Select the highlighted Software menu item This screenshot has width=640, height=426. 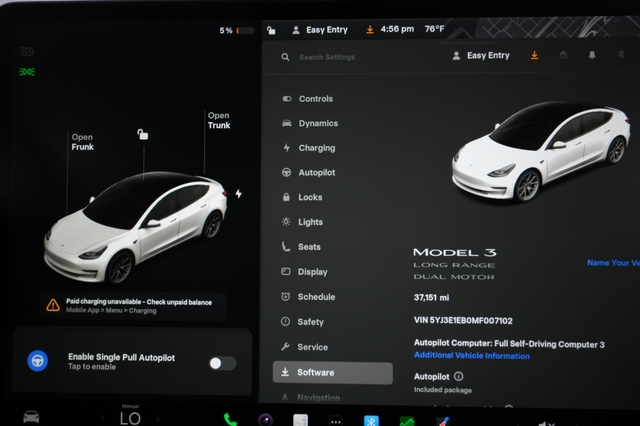[333, 373]
